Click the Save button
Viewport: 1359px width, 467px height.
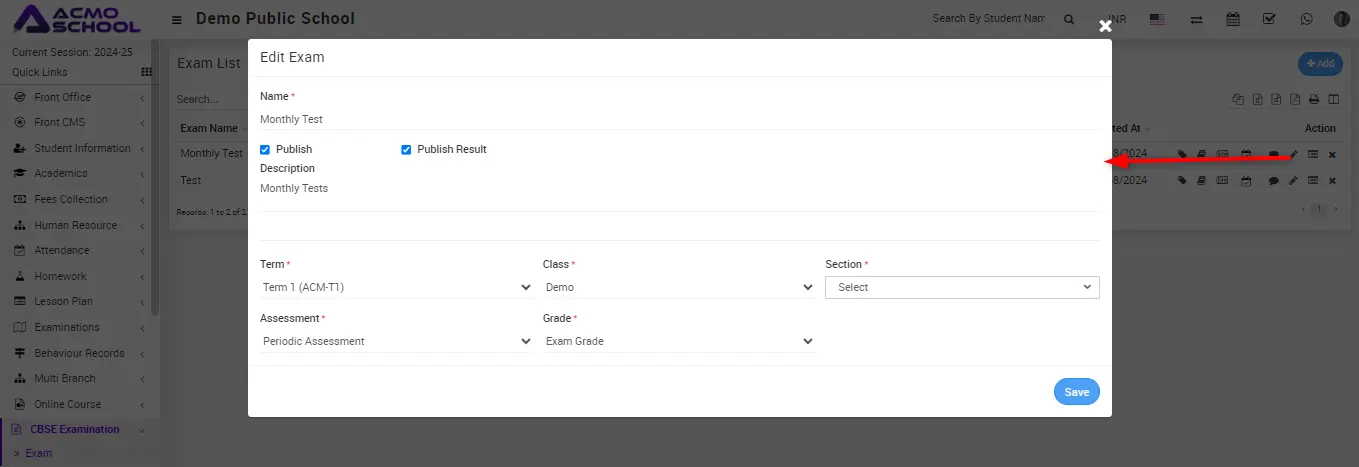(1076, 392)
